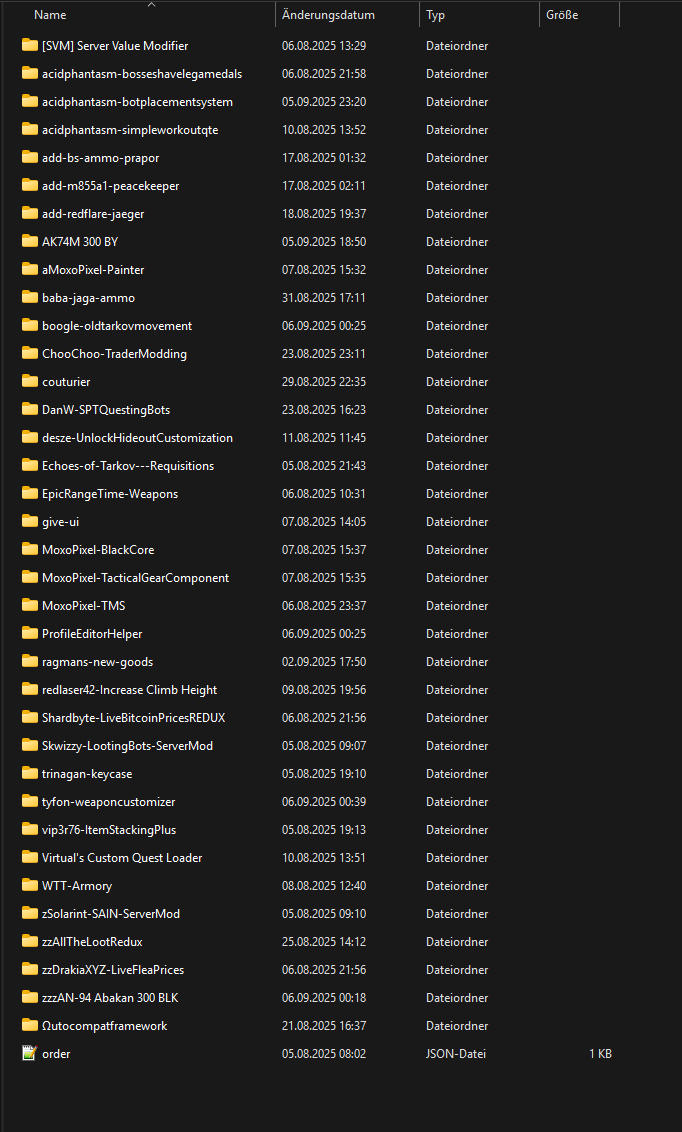Viewport: 682px width, 1132px height.
Task: Click the order JSON file icon
Action: [30, 1054]
